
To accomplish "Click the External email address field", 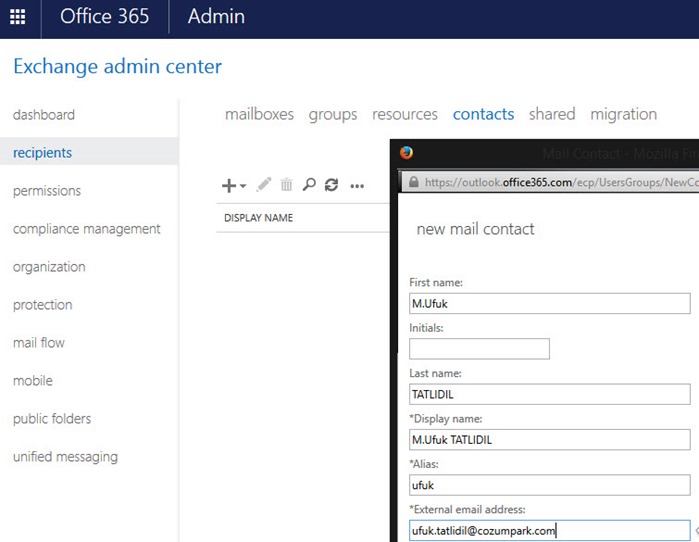I will point(550,530).
